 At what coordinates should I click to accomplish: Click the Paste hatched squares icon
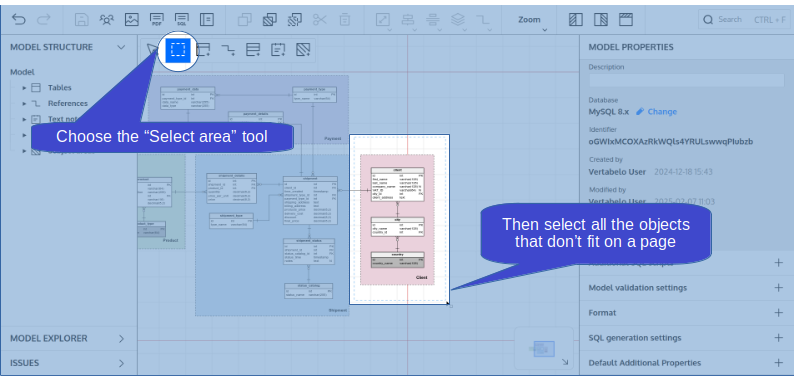pyautogui.click(x=269, y=20)
